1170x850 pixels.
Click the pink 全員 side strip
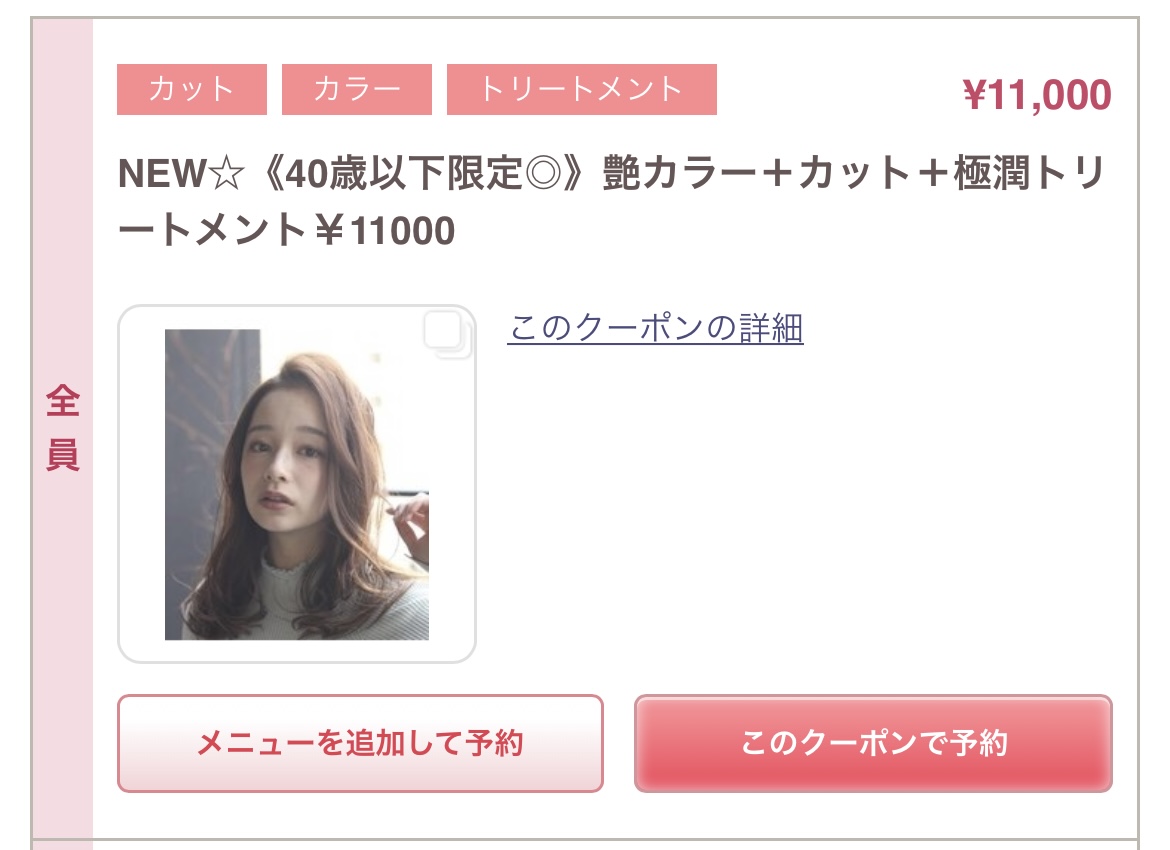[x=63, y=433]
